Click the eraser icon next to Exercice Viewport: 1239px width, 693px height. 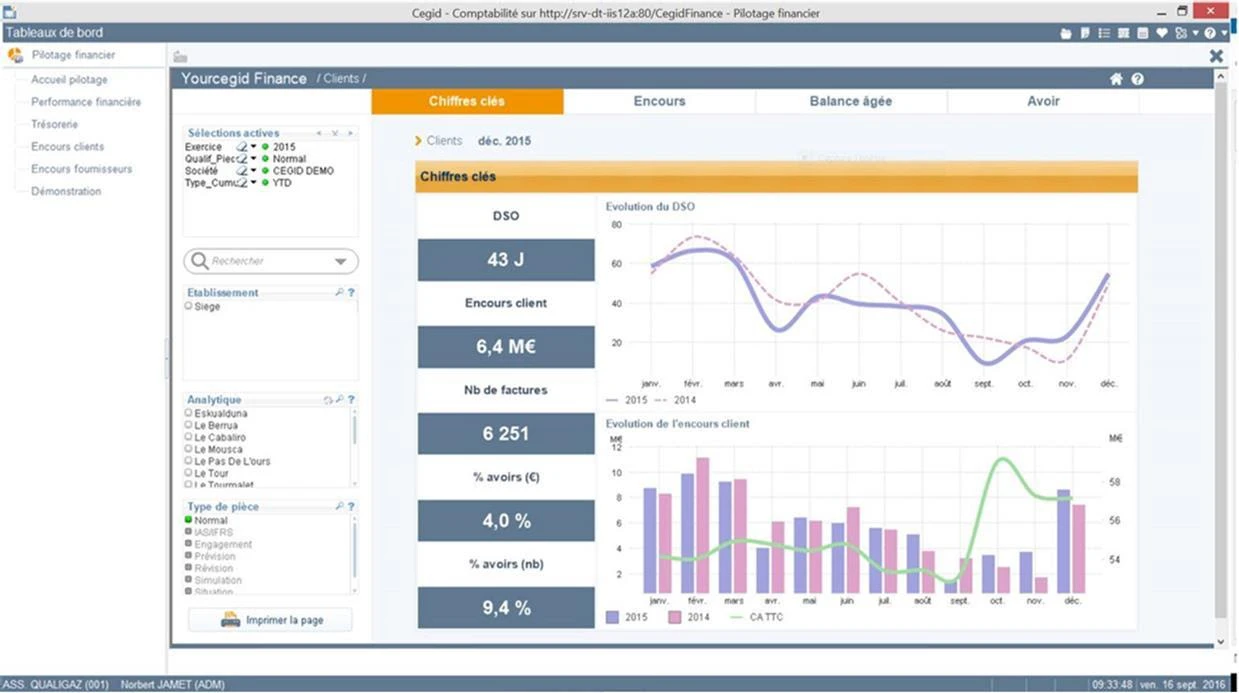coord(242,147)
